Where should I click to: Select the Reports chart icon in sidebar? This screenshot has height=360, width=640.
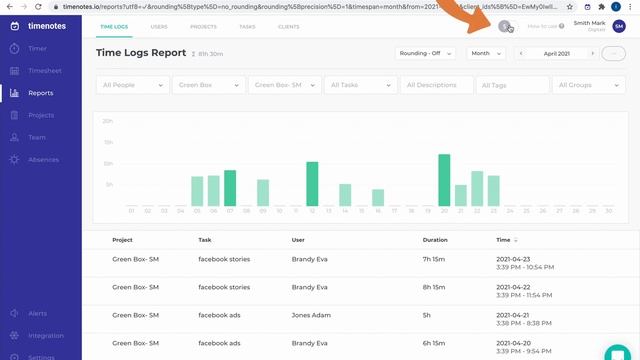(x=14, y=93)
